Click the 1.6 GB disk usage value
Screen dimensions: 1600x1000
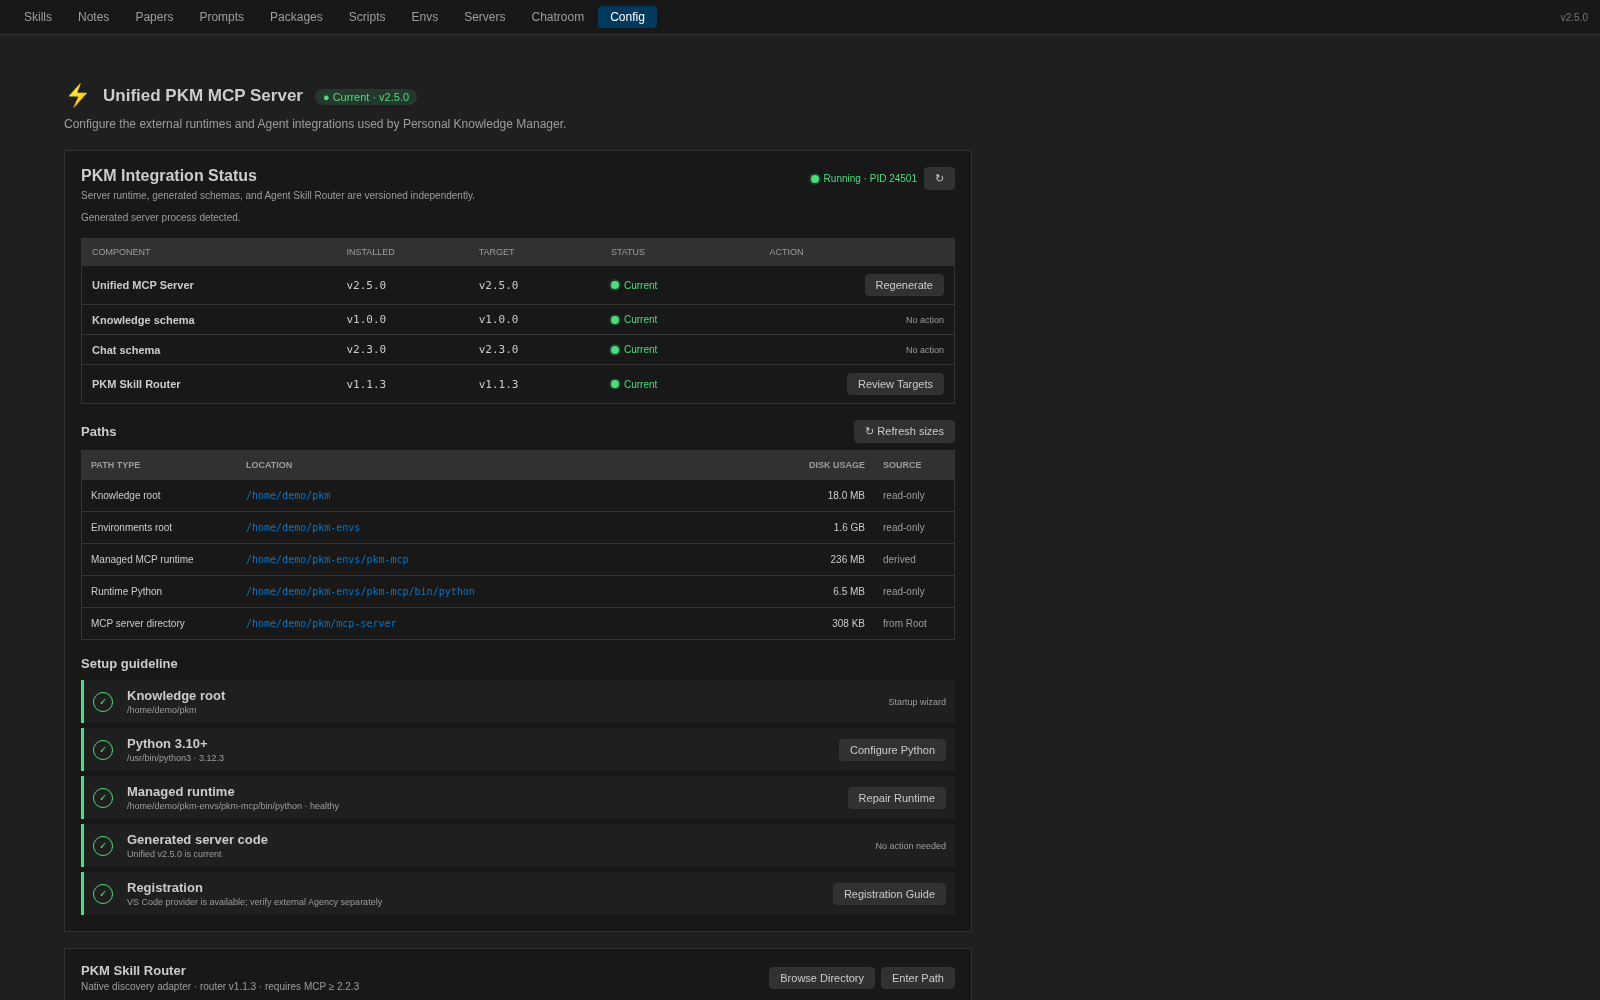[x=849, y=528]
